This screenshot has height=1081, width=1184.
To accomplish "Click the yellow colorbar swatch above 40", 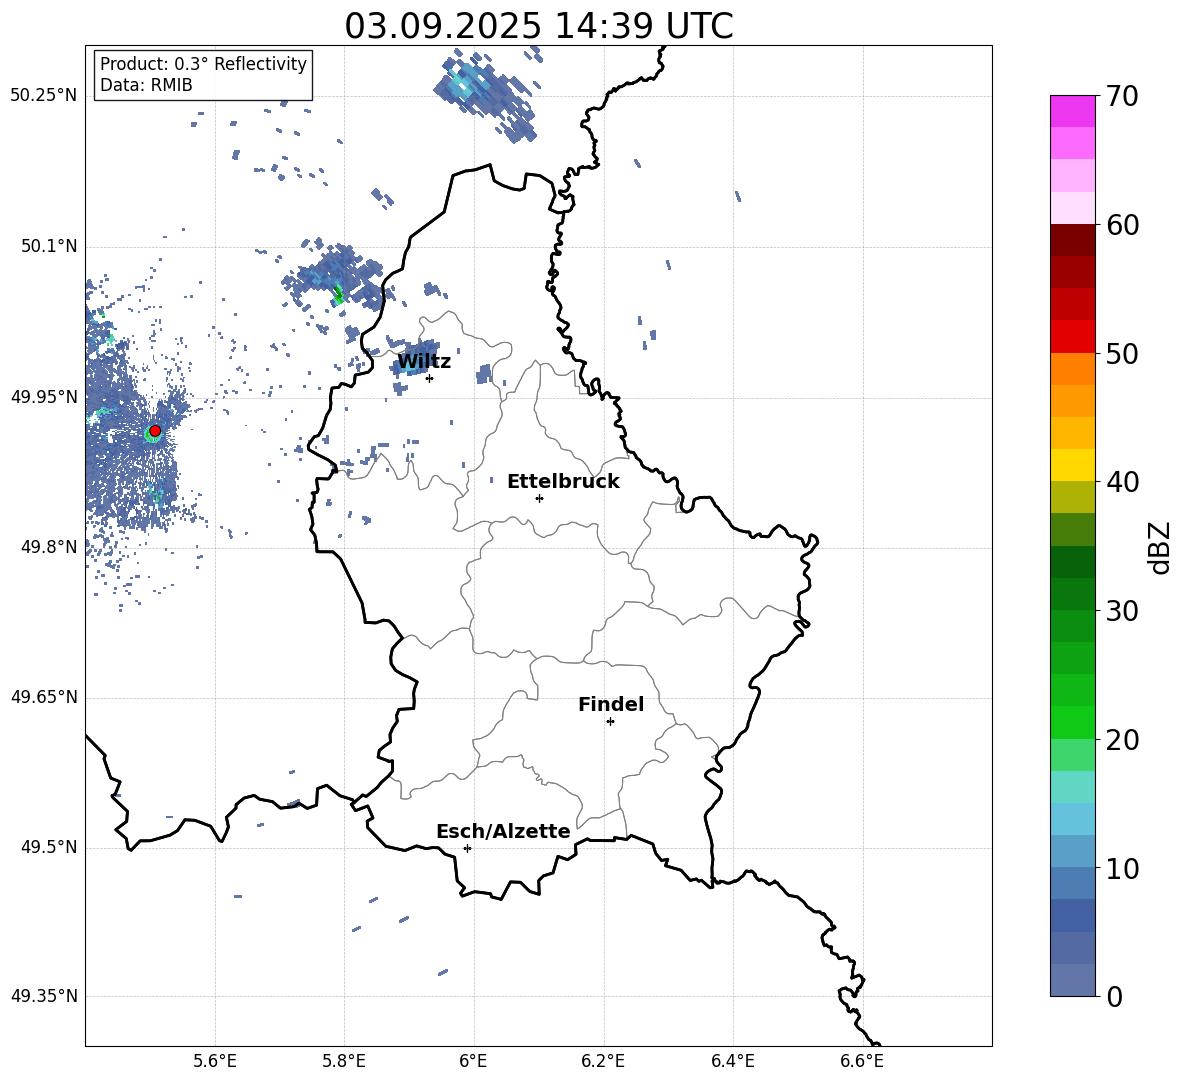I will pos(1073,465).
